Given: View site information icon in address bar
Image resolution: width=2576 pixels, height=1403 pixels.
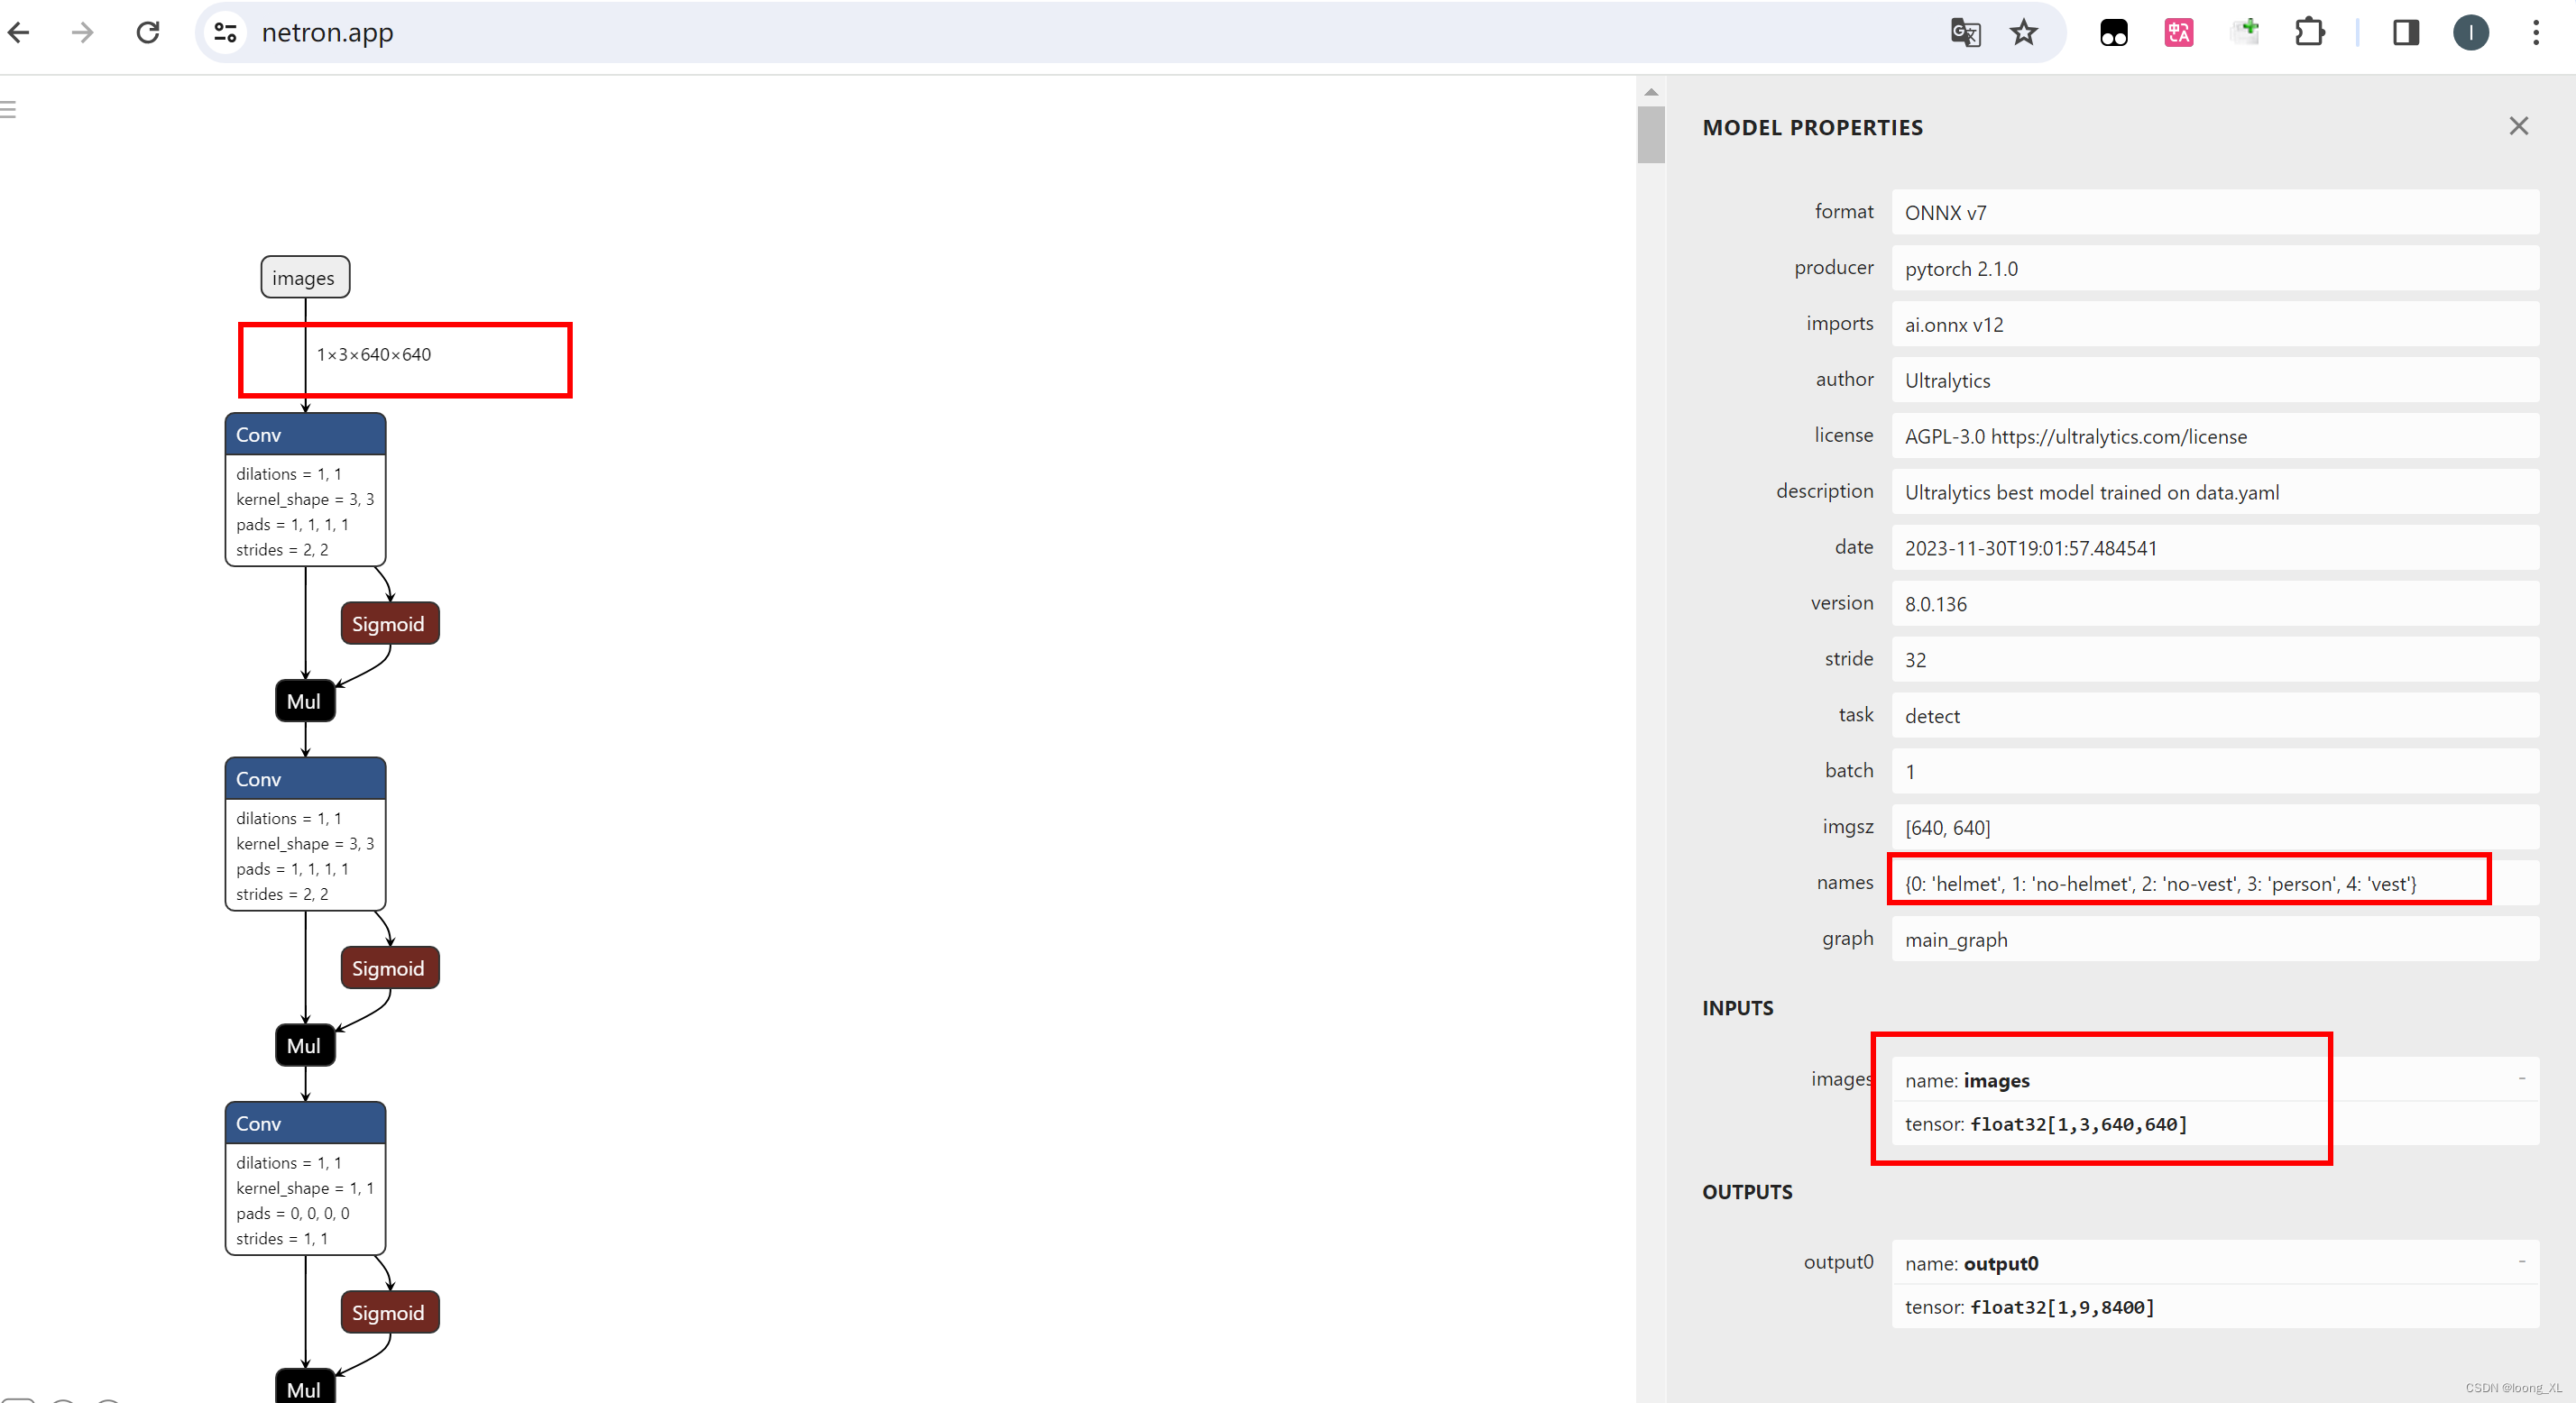Looking at the screenshot, I should pos(226,33).
